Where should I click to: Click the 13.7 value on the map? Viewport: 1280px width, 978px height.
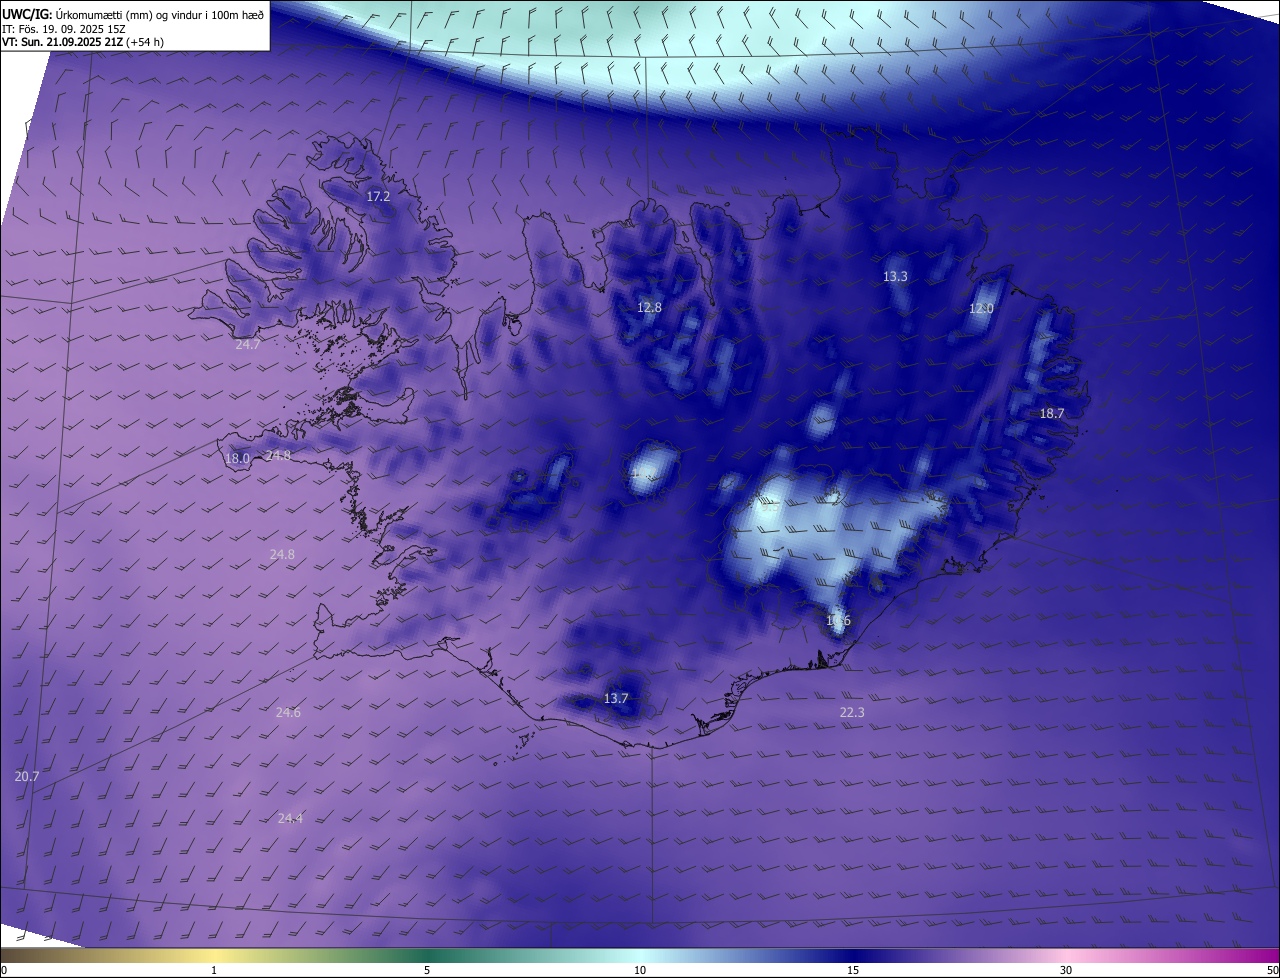616,699
